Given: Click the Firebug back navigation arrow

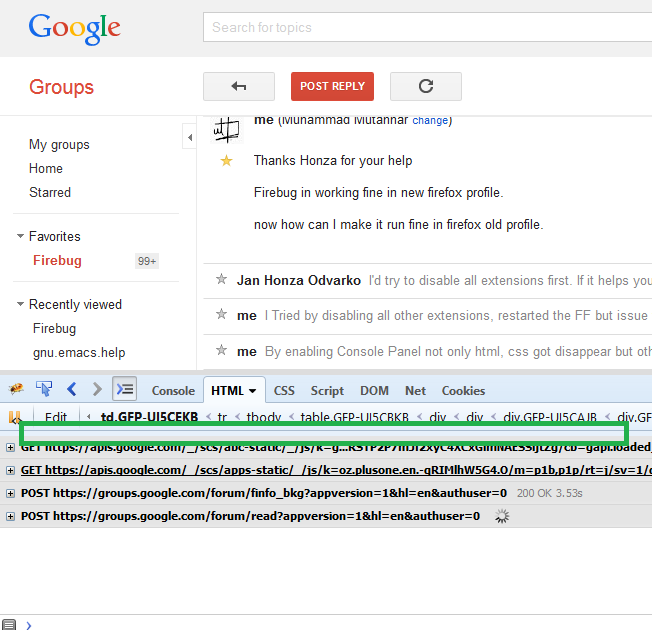Looking at the screenshot, I should tap(72, 389).
